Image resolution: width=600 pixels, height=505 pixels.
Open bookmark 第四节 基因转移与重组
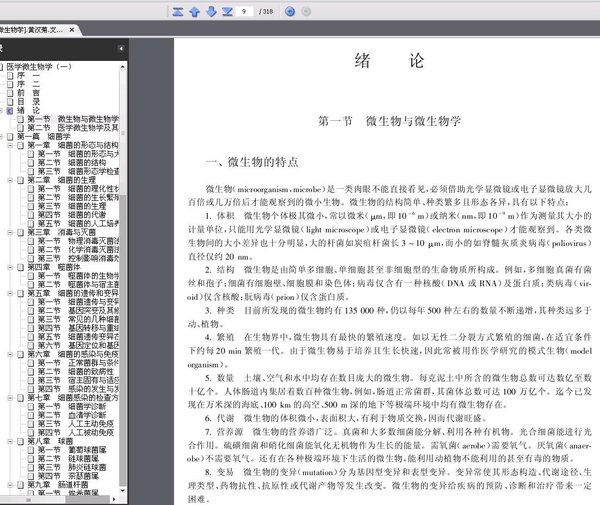pyautogui.click(x=78, y=328)
